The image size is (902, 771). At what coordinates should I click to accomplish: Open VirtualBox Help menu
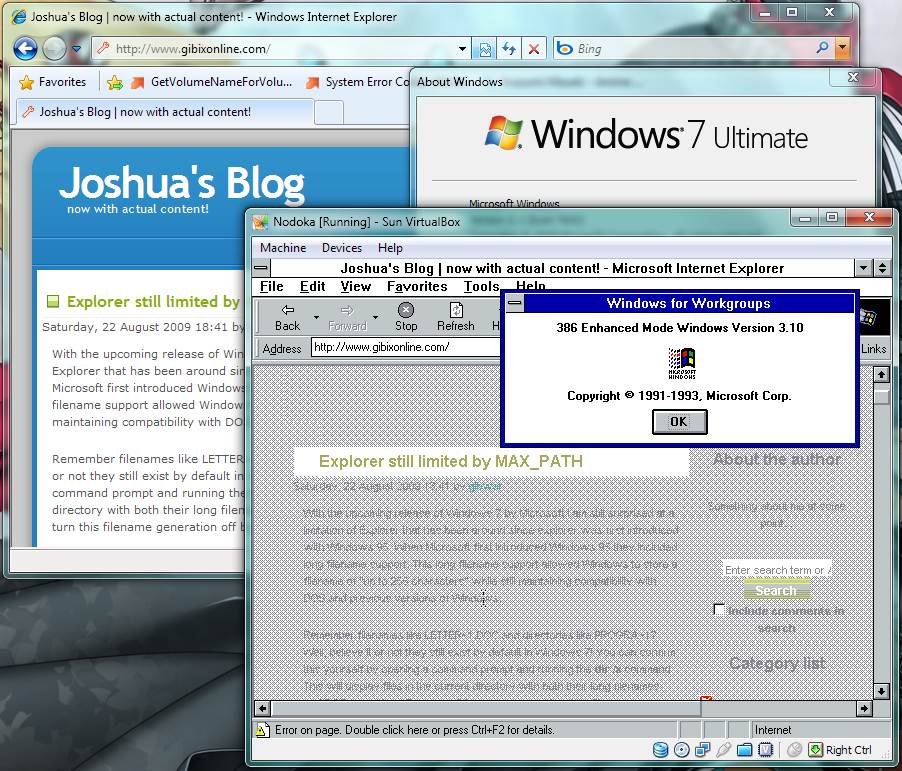coord(390,248)
